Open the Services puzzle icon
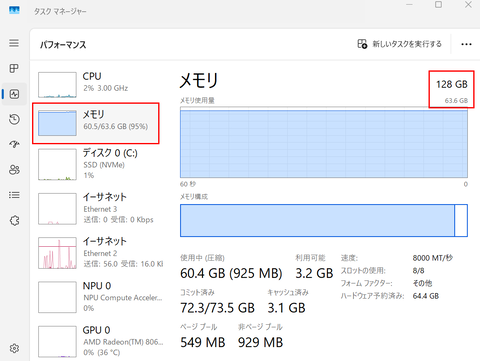 14,220
